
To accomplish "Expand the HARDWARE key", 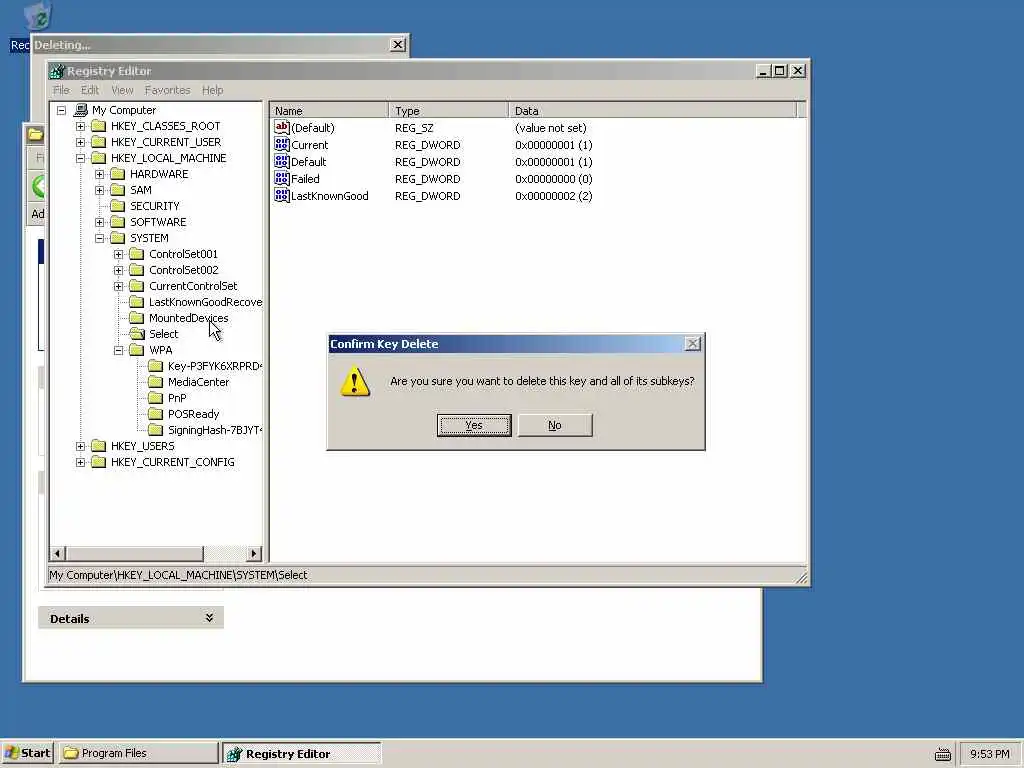I will (99, 174).
